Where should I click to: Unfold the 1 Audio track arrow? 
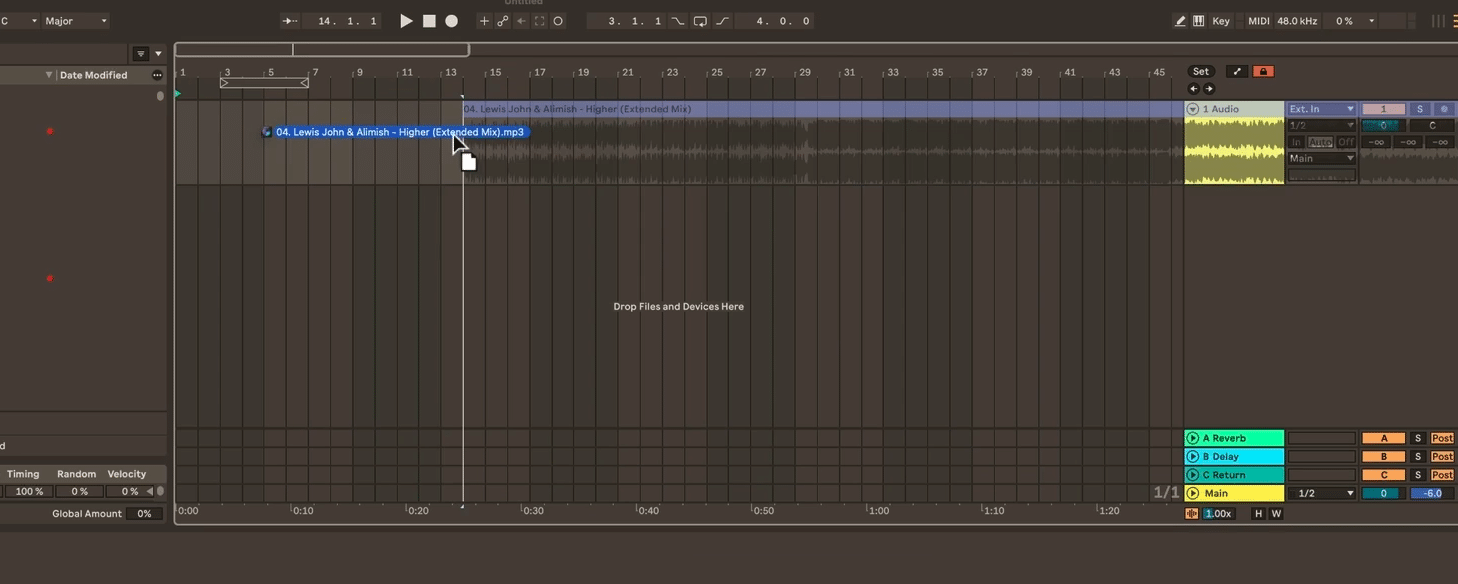(1191, 108)
